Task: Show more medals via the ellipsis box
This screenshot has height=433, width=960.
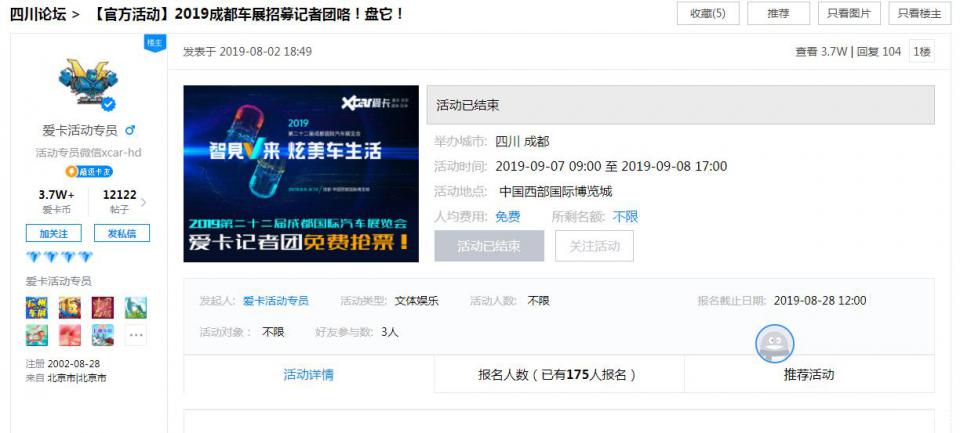Action: pyautogui.click(x=136, y=335)
